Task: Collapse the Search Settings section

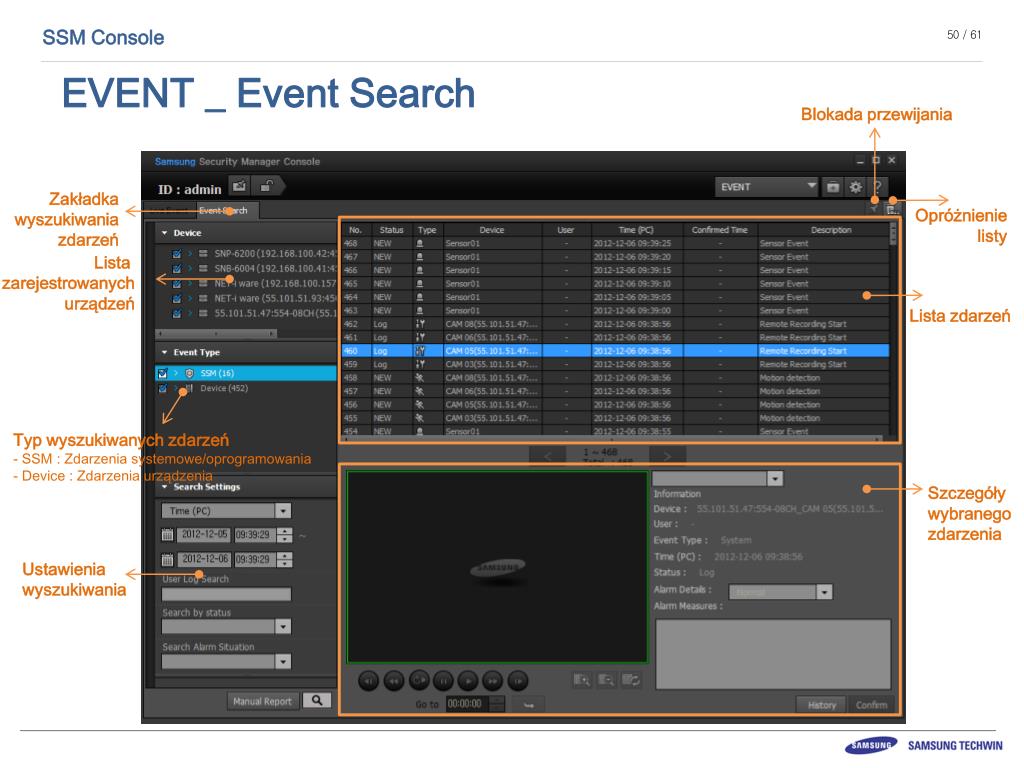Action: tap(165, 487)
